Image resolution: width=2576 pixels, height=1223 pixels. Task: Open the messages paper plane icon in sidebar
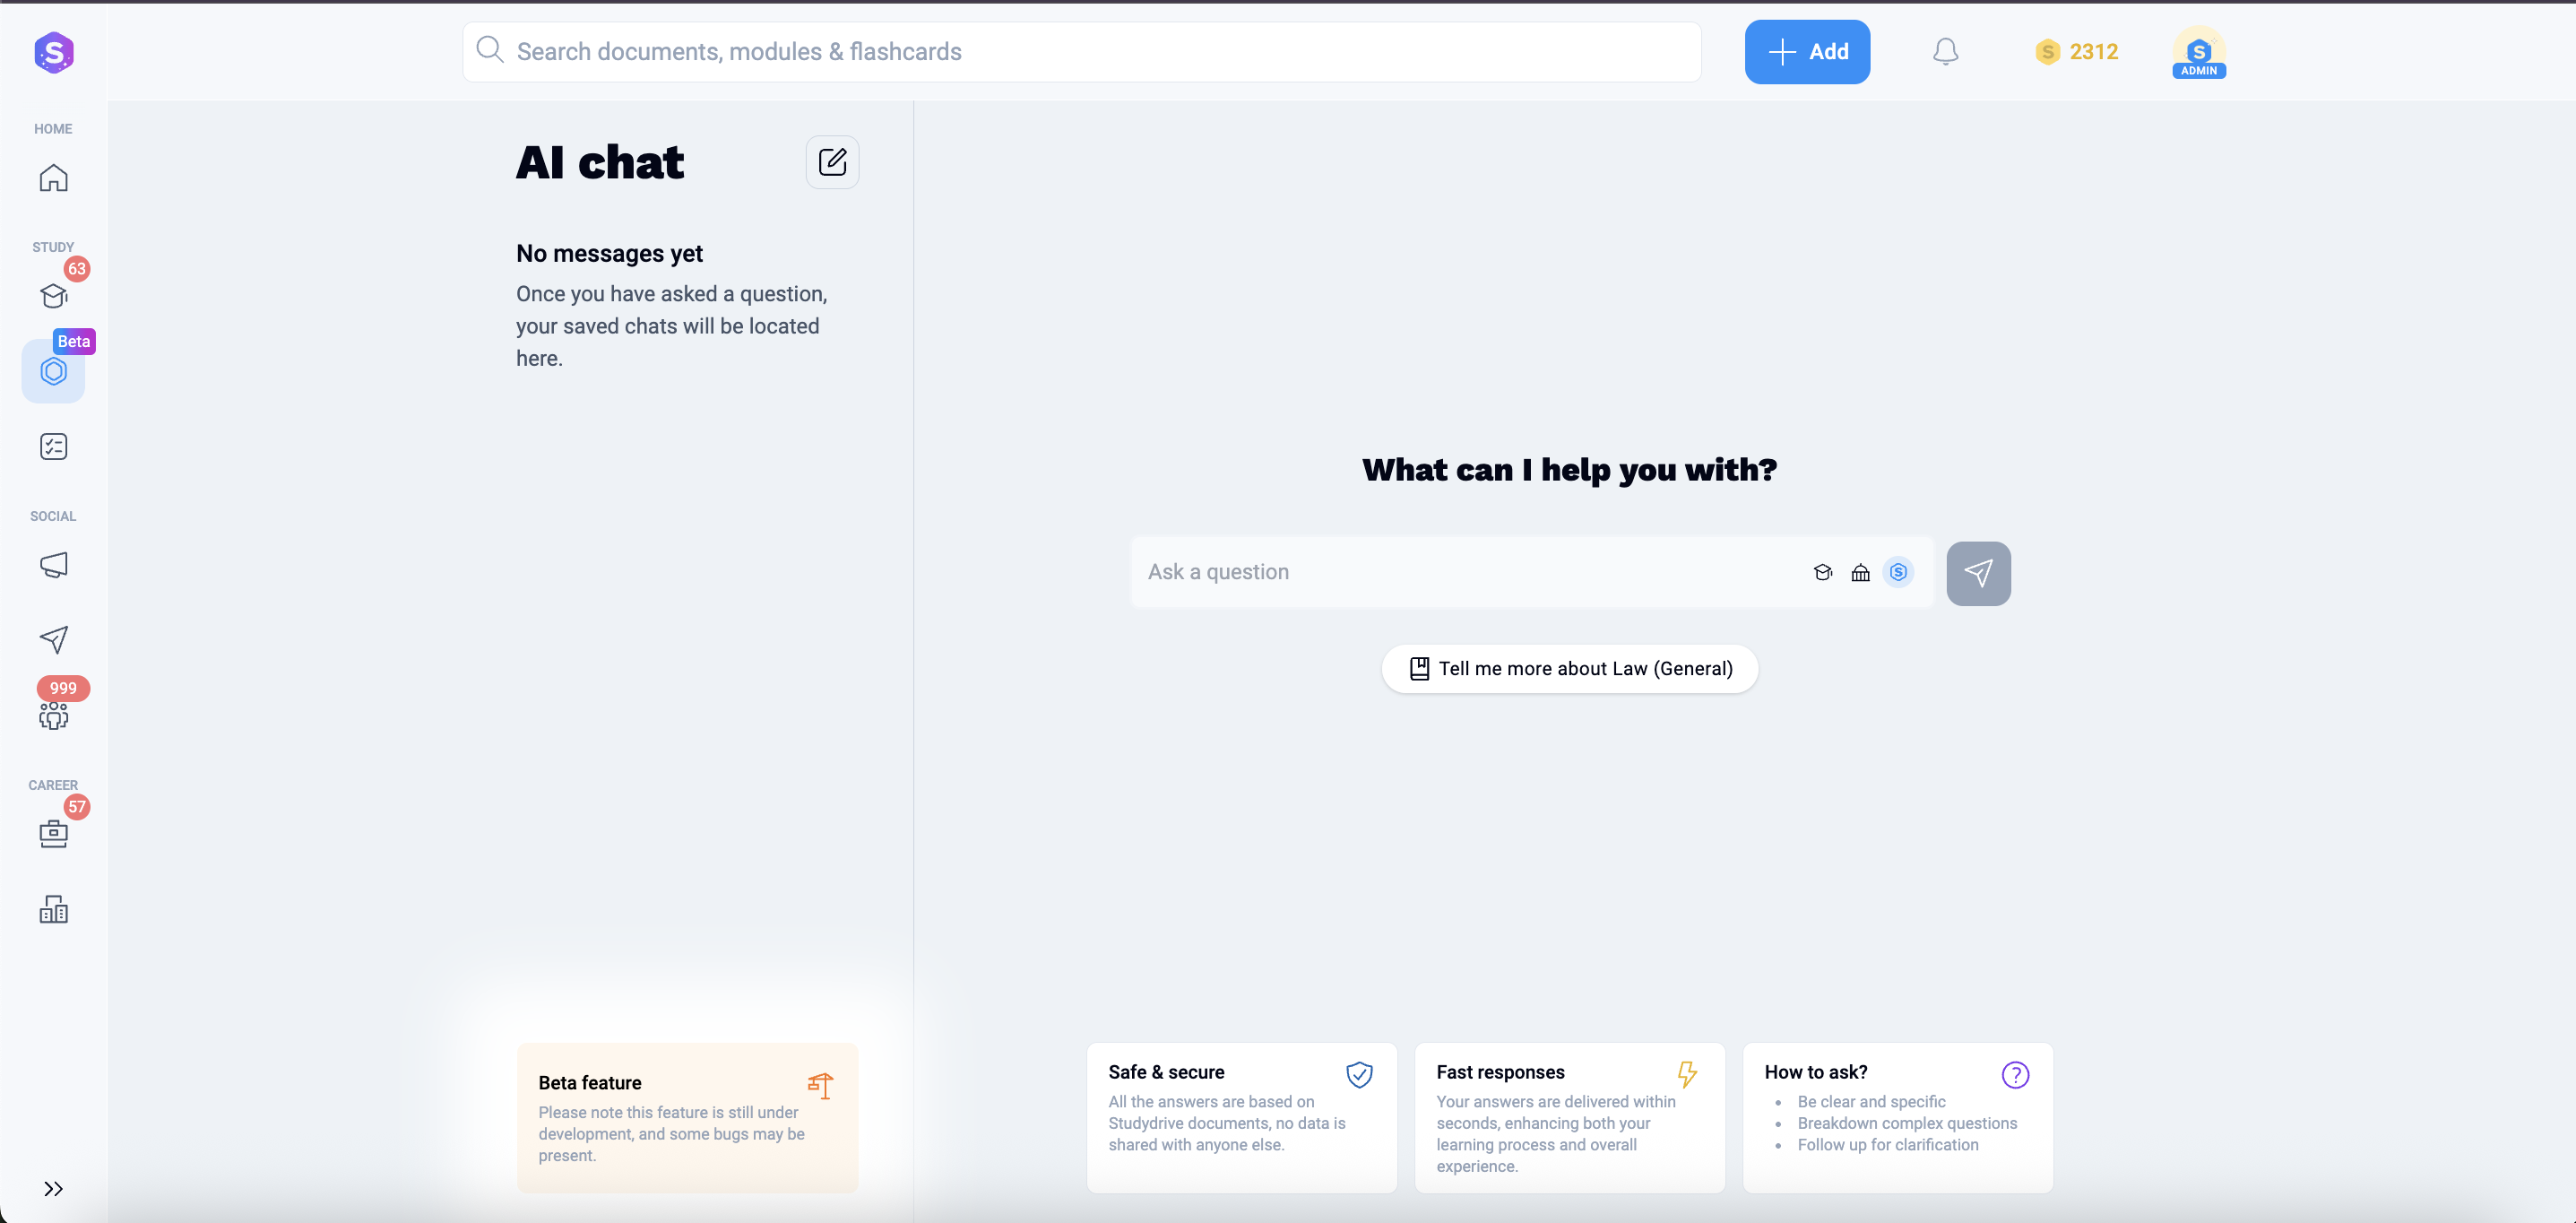[53, 640]
